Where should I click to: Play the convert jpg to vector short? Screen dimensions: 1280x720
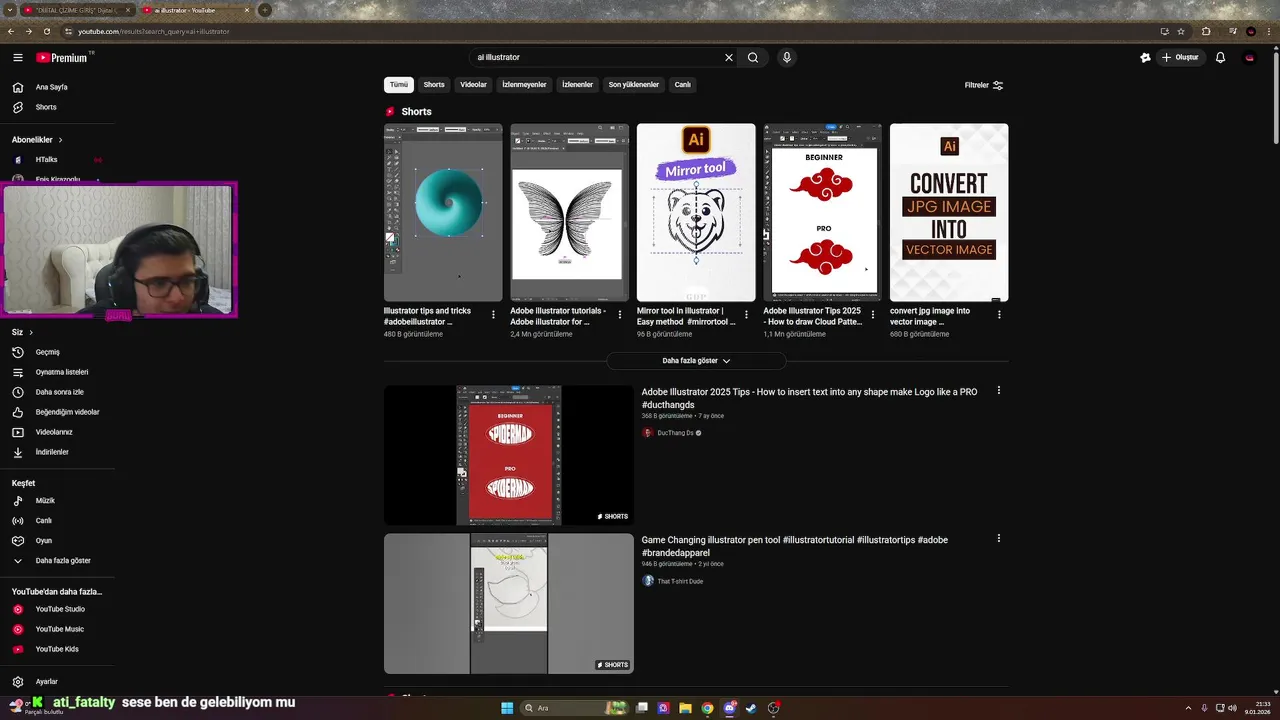click(x=949, y=212)
